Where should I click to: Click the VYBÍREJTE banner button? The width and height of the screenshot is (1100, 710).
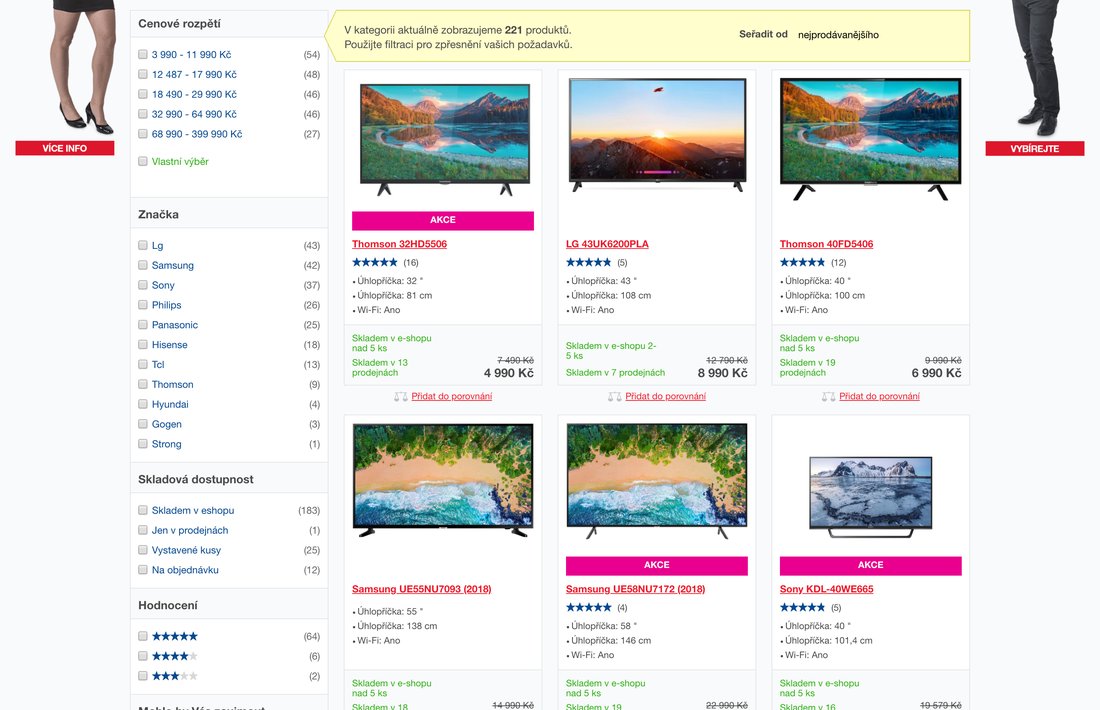[x=1035, y=149]
